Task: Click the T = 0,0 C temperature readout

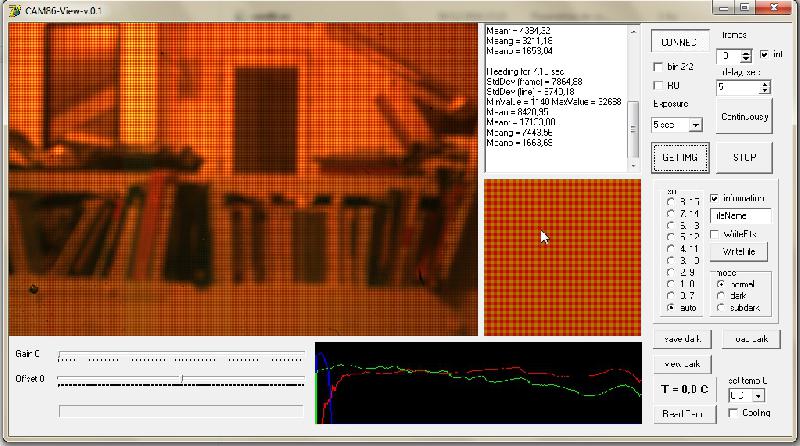Action: click(x=685, y=389)
